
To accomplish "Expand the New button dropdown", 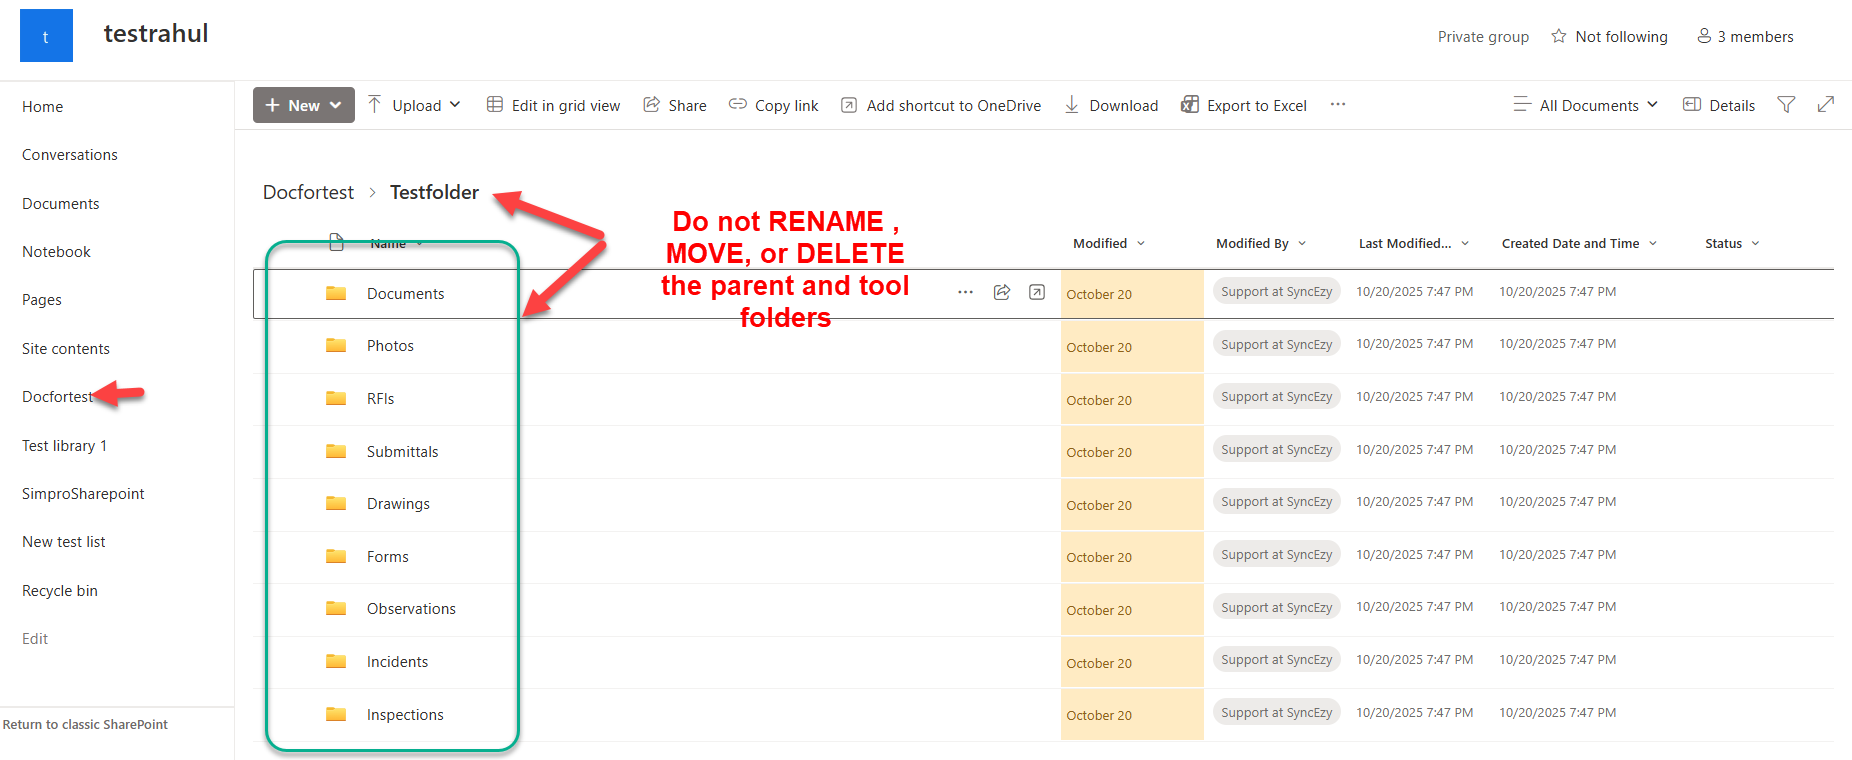I will pos(304,105).
